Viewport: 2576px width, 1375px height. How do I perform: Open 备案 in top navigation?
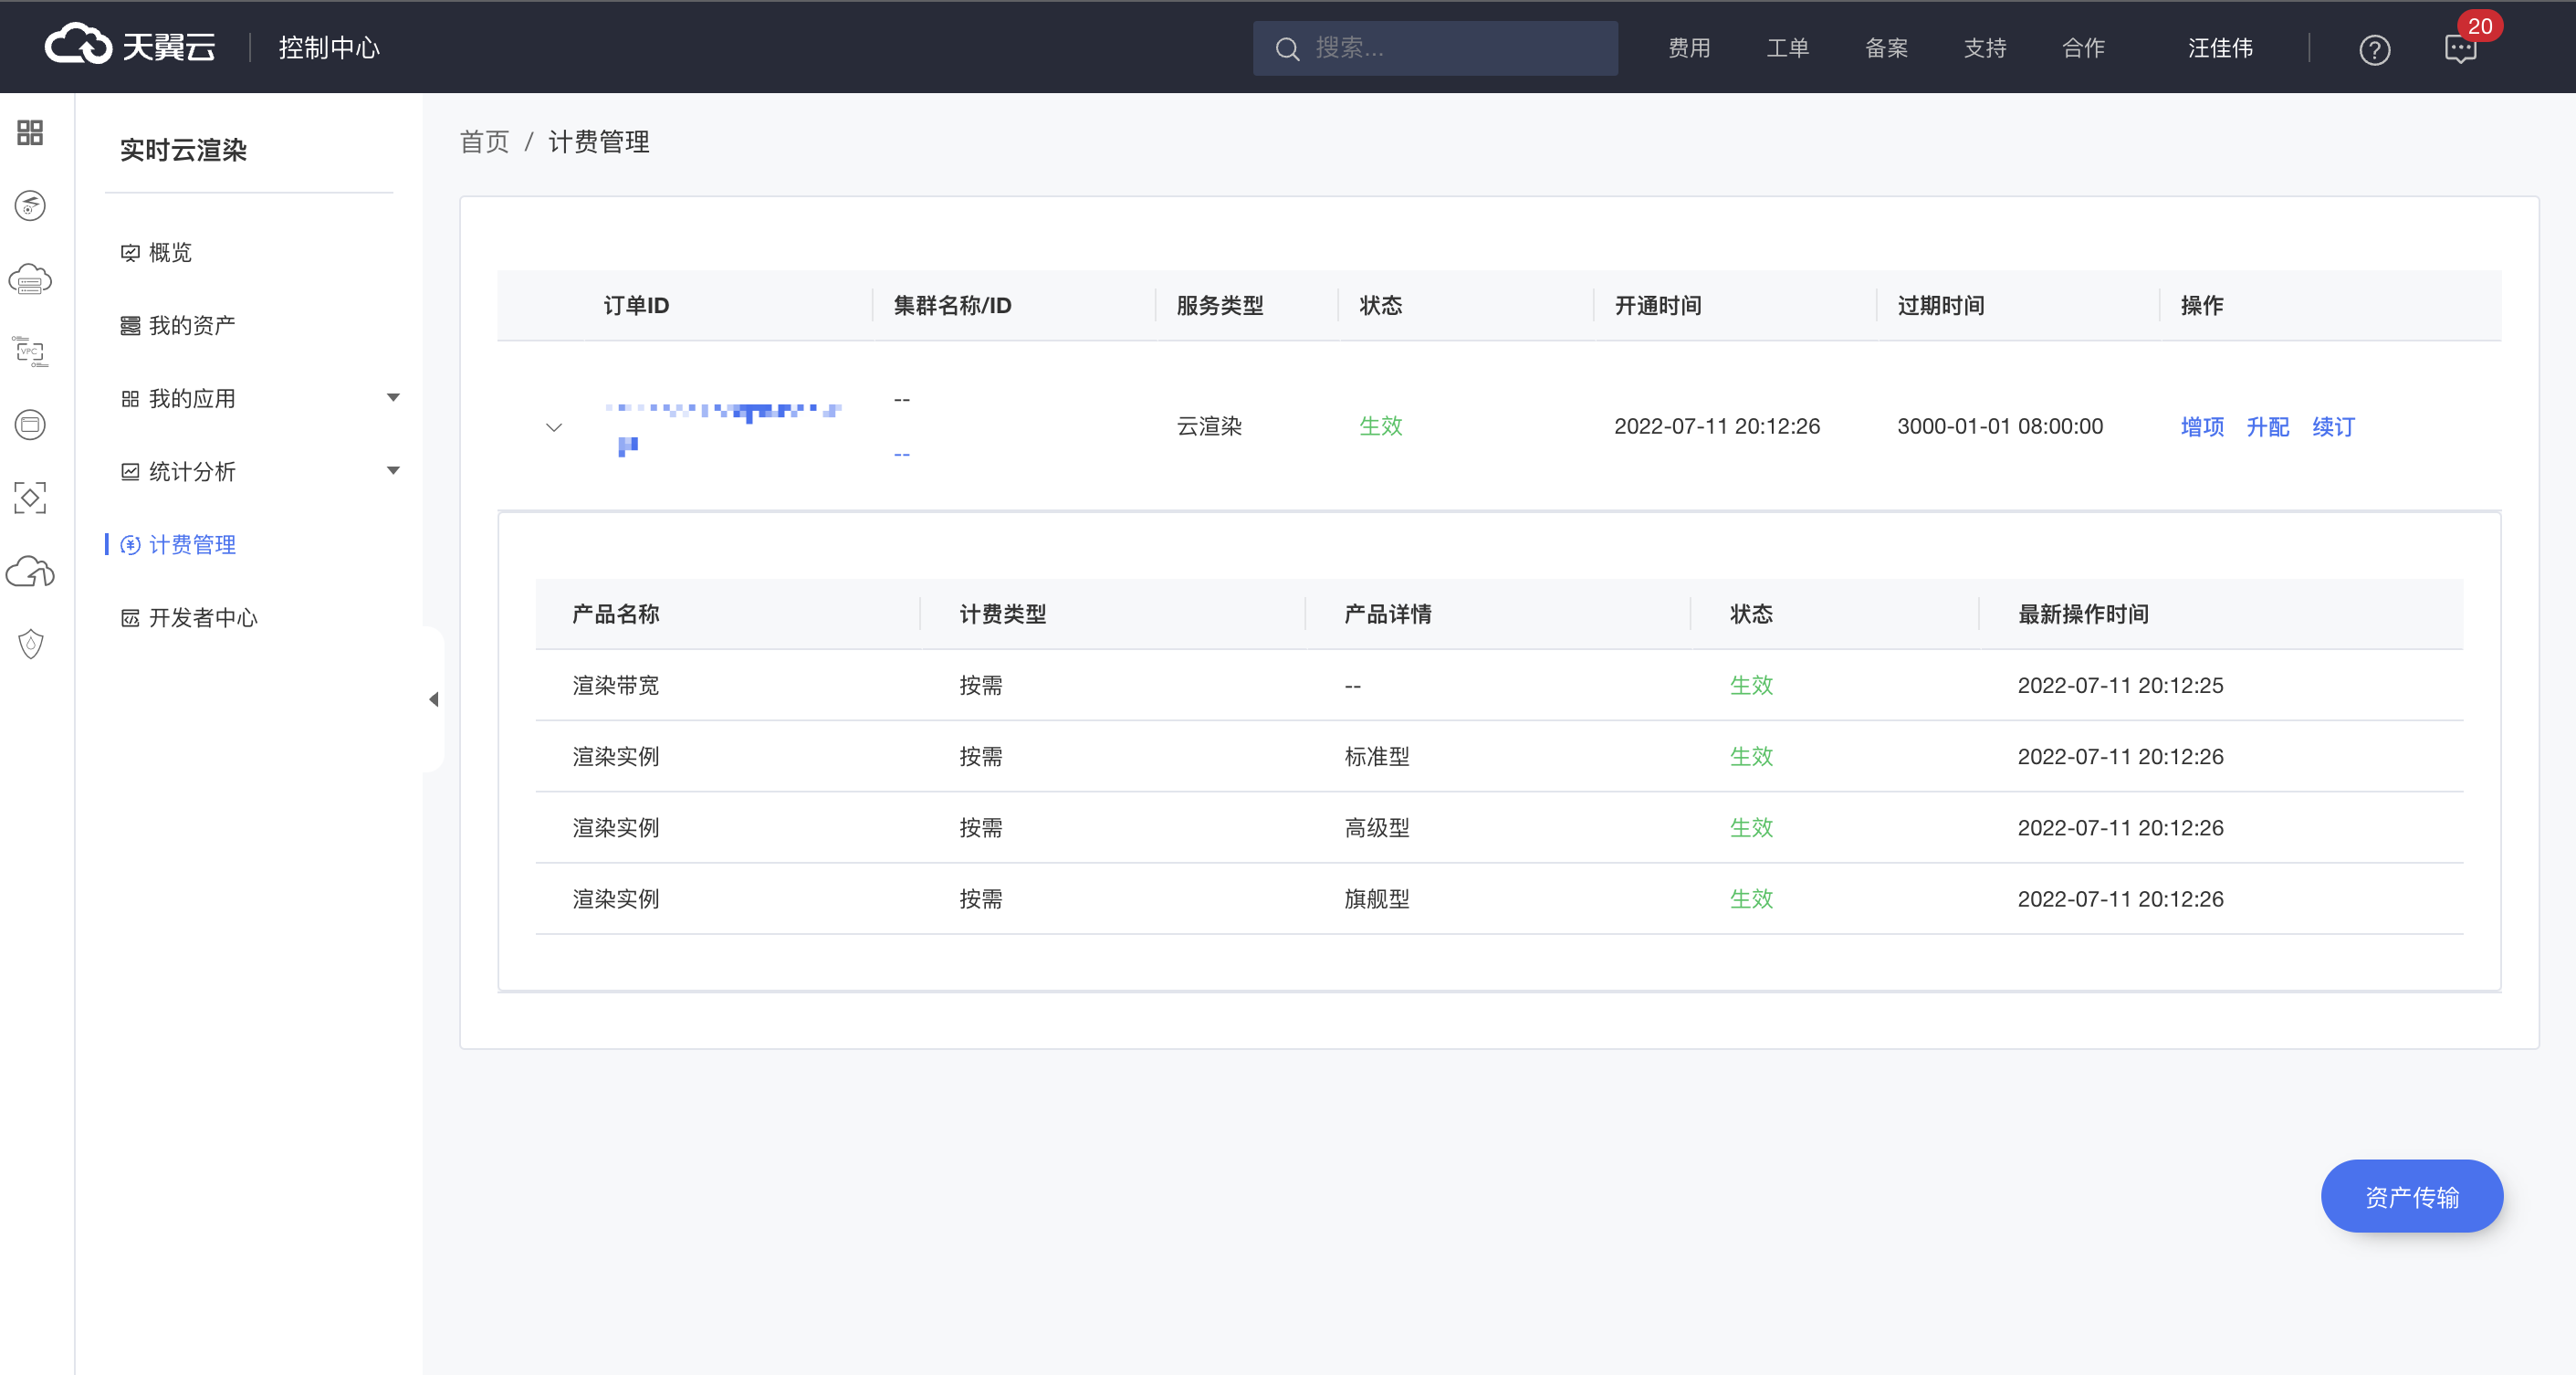tap(1886, 48)
